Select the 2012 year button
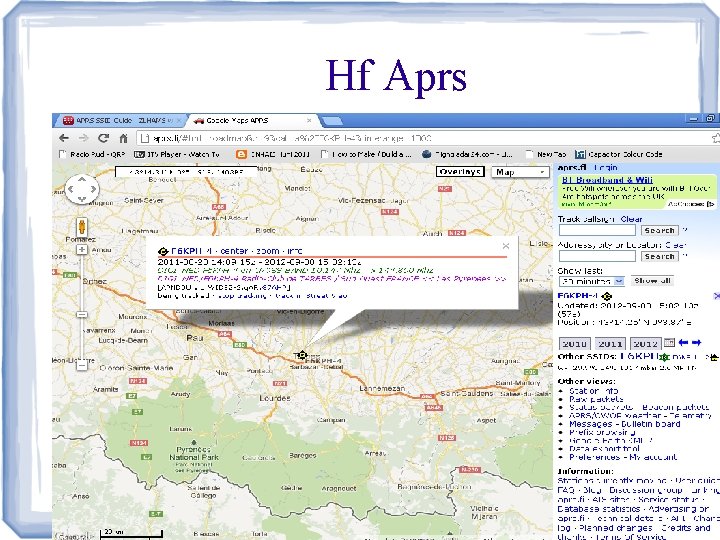 pos(646,343)
